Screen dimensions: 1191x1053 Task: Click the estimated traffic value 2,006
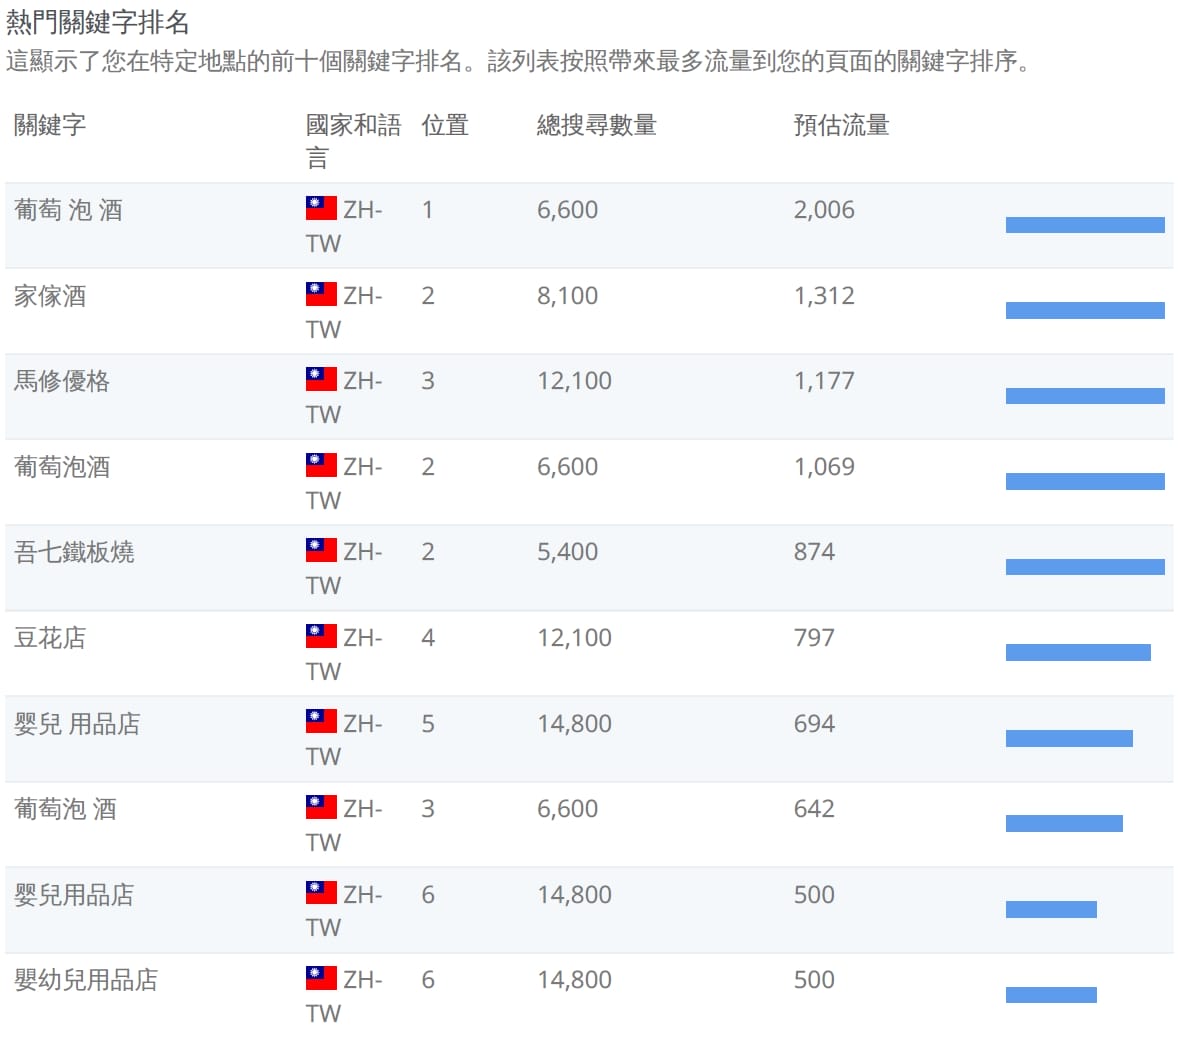[824, 210]
